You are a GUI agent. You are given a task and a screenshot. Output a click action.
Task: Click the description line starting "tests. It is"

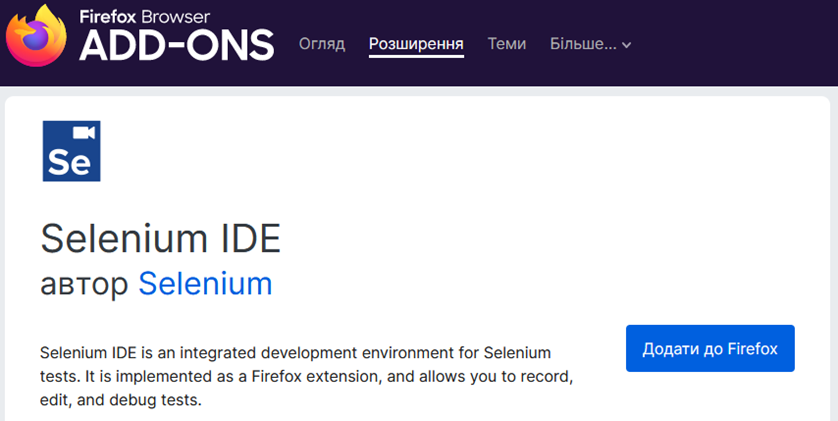pyautogui.click(x=307, y=377)
